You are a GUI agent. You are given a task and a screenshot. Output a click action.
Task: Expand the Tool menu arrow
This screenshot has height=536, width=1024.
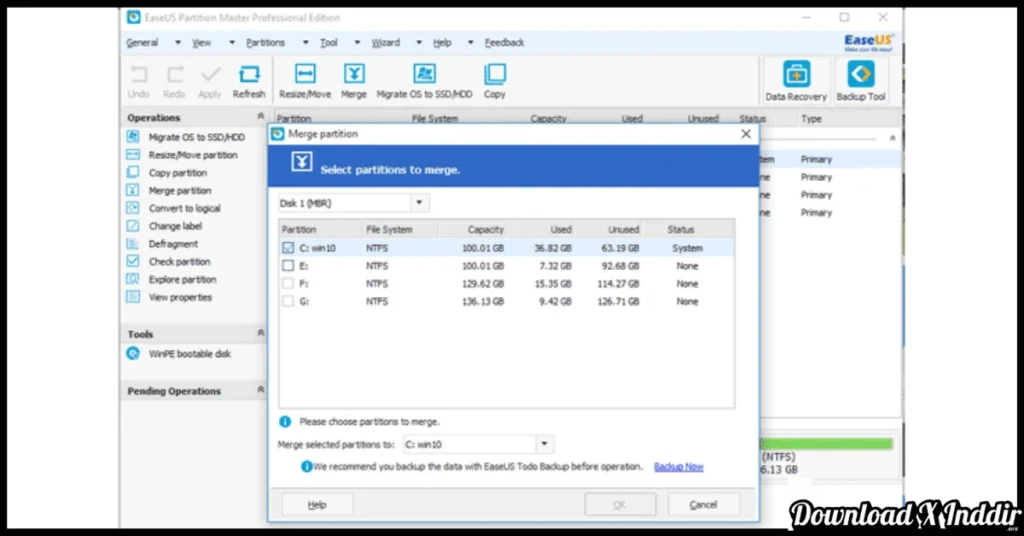[x=357, y=42]
